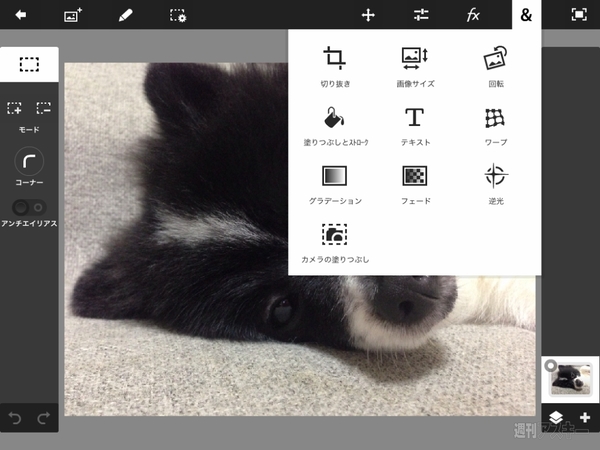Toggle the layer visibility circle

[x=551, y=366]
